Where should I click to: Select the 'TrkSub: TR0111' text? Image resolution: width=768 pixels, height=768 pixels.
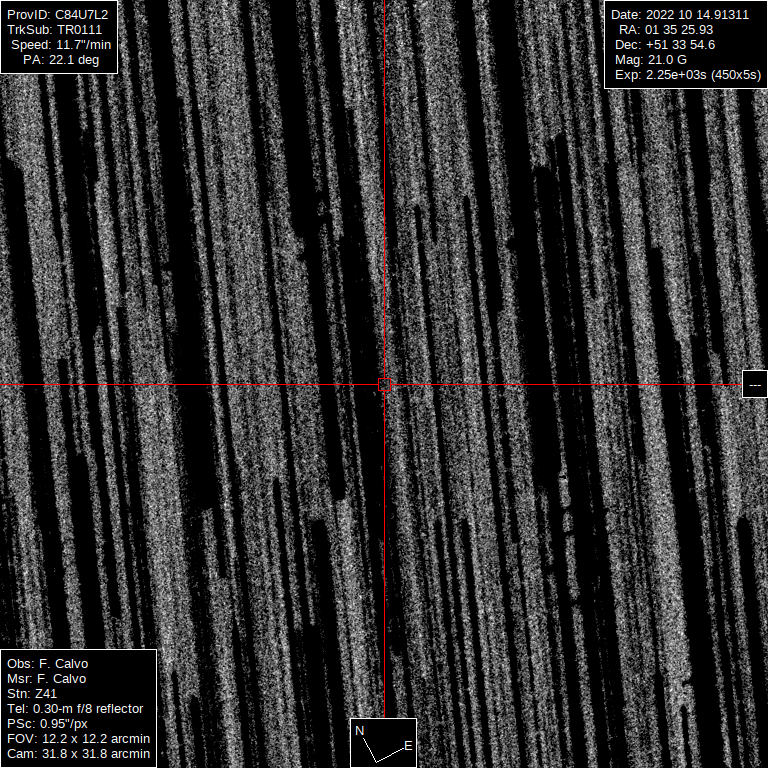coord(55,29)
